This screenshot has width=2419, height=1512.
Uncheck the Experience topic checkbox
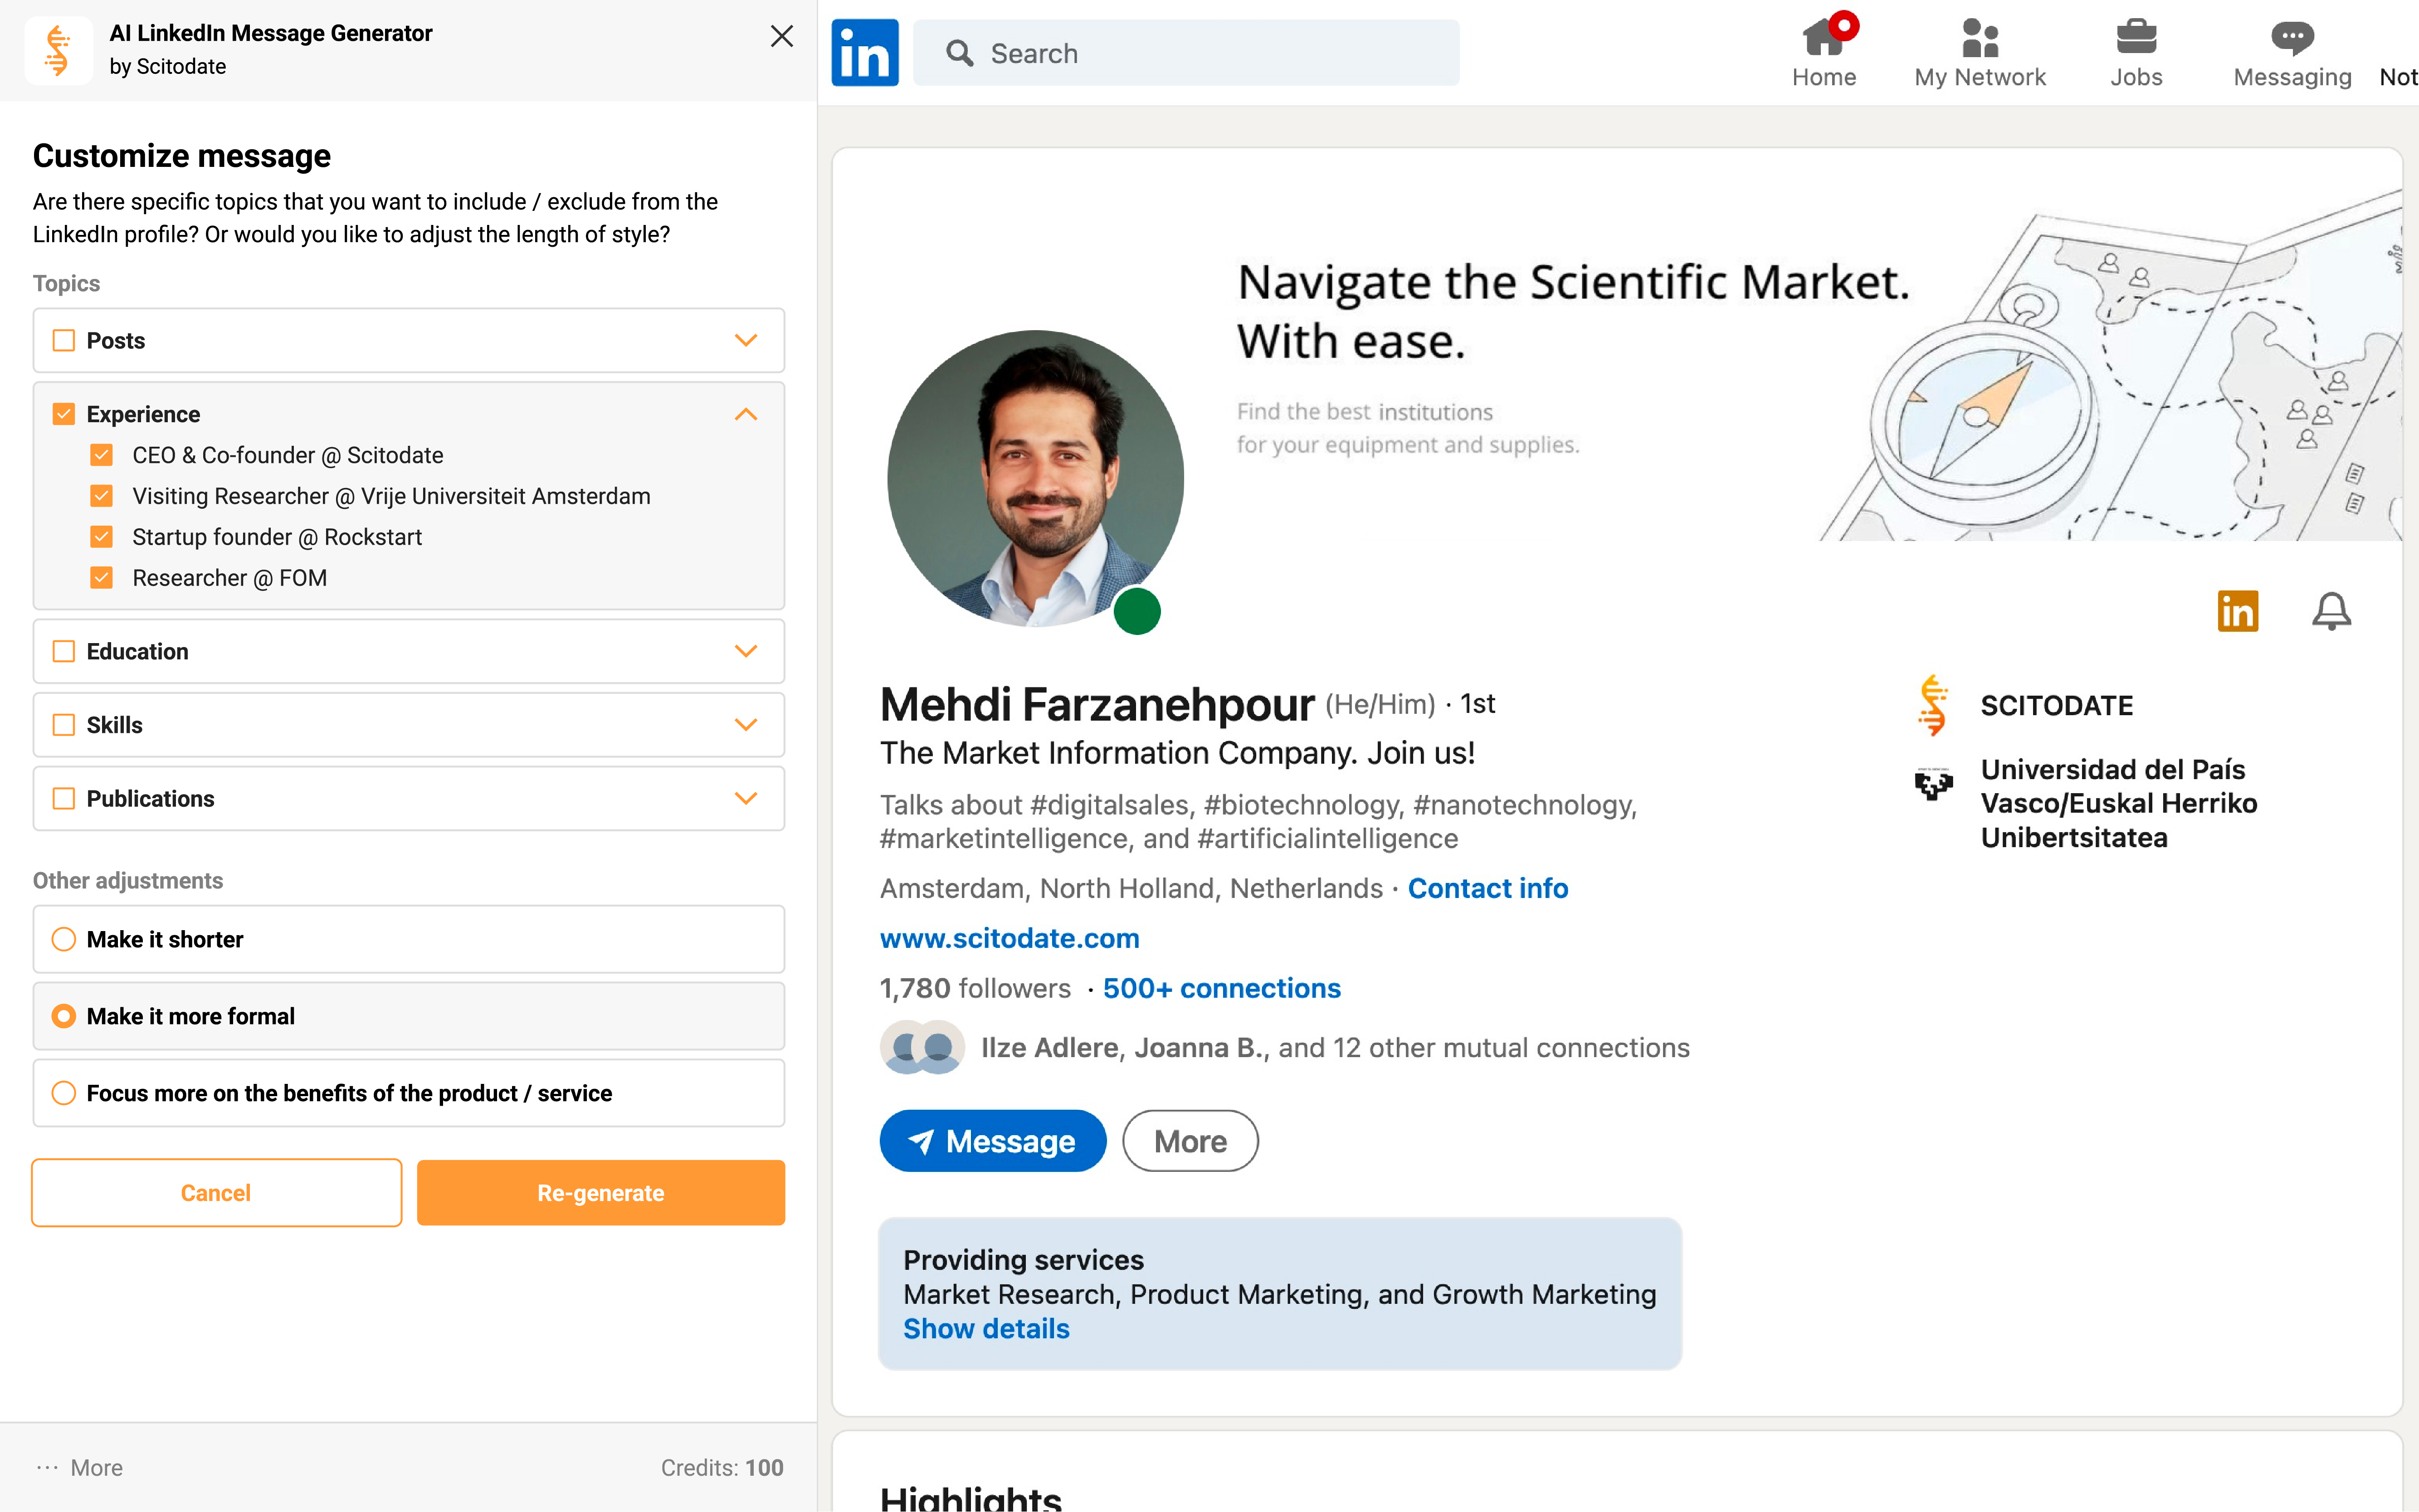(x=64, y=414)
